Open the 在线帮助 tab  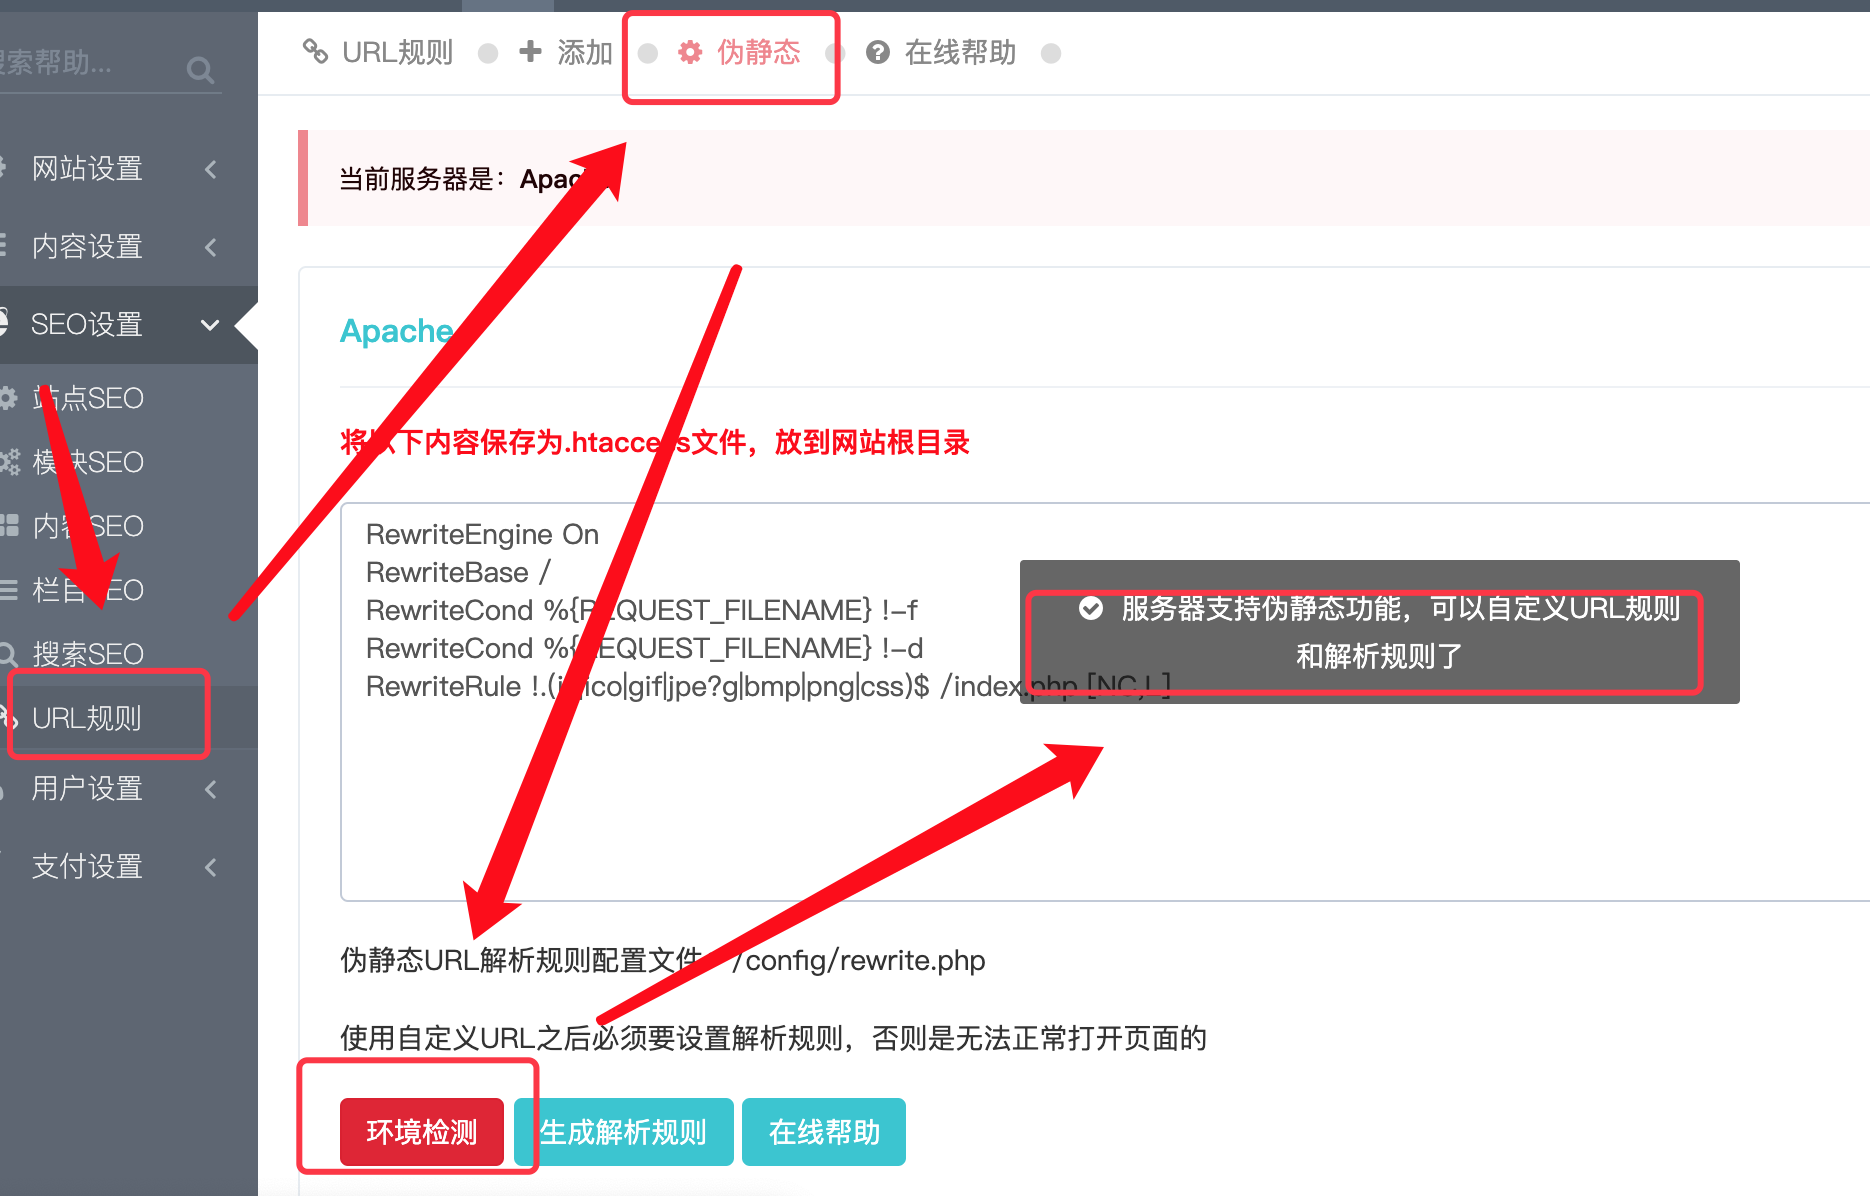[x=941, y=52]
